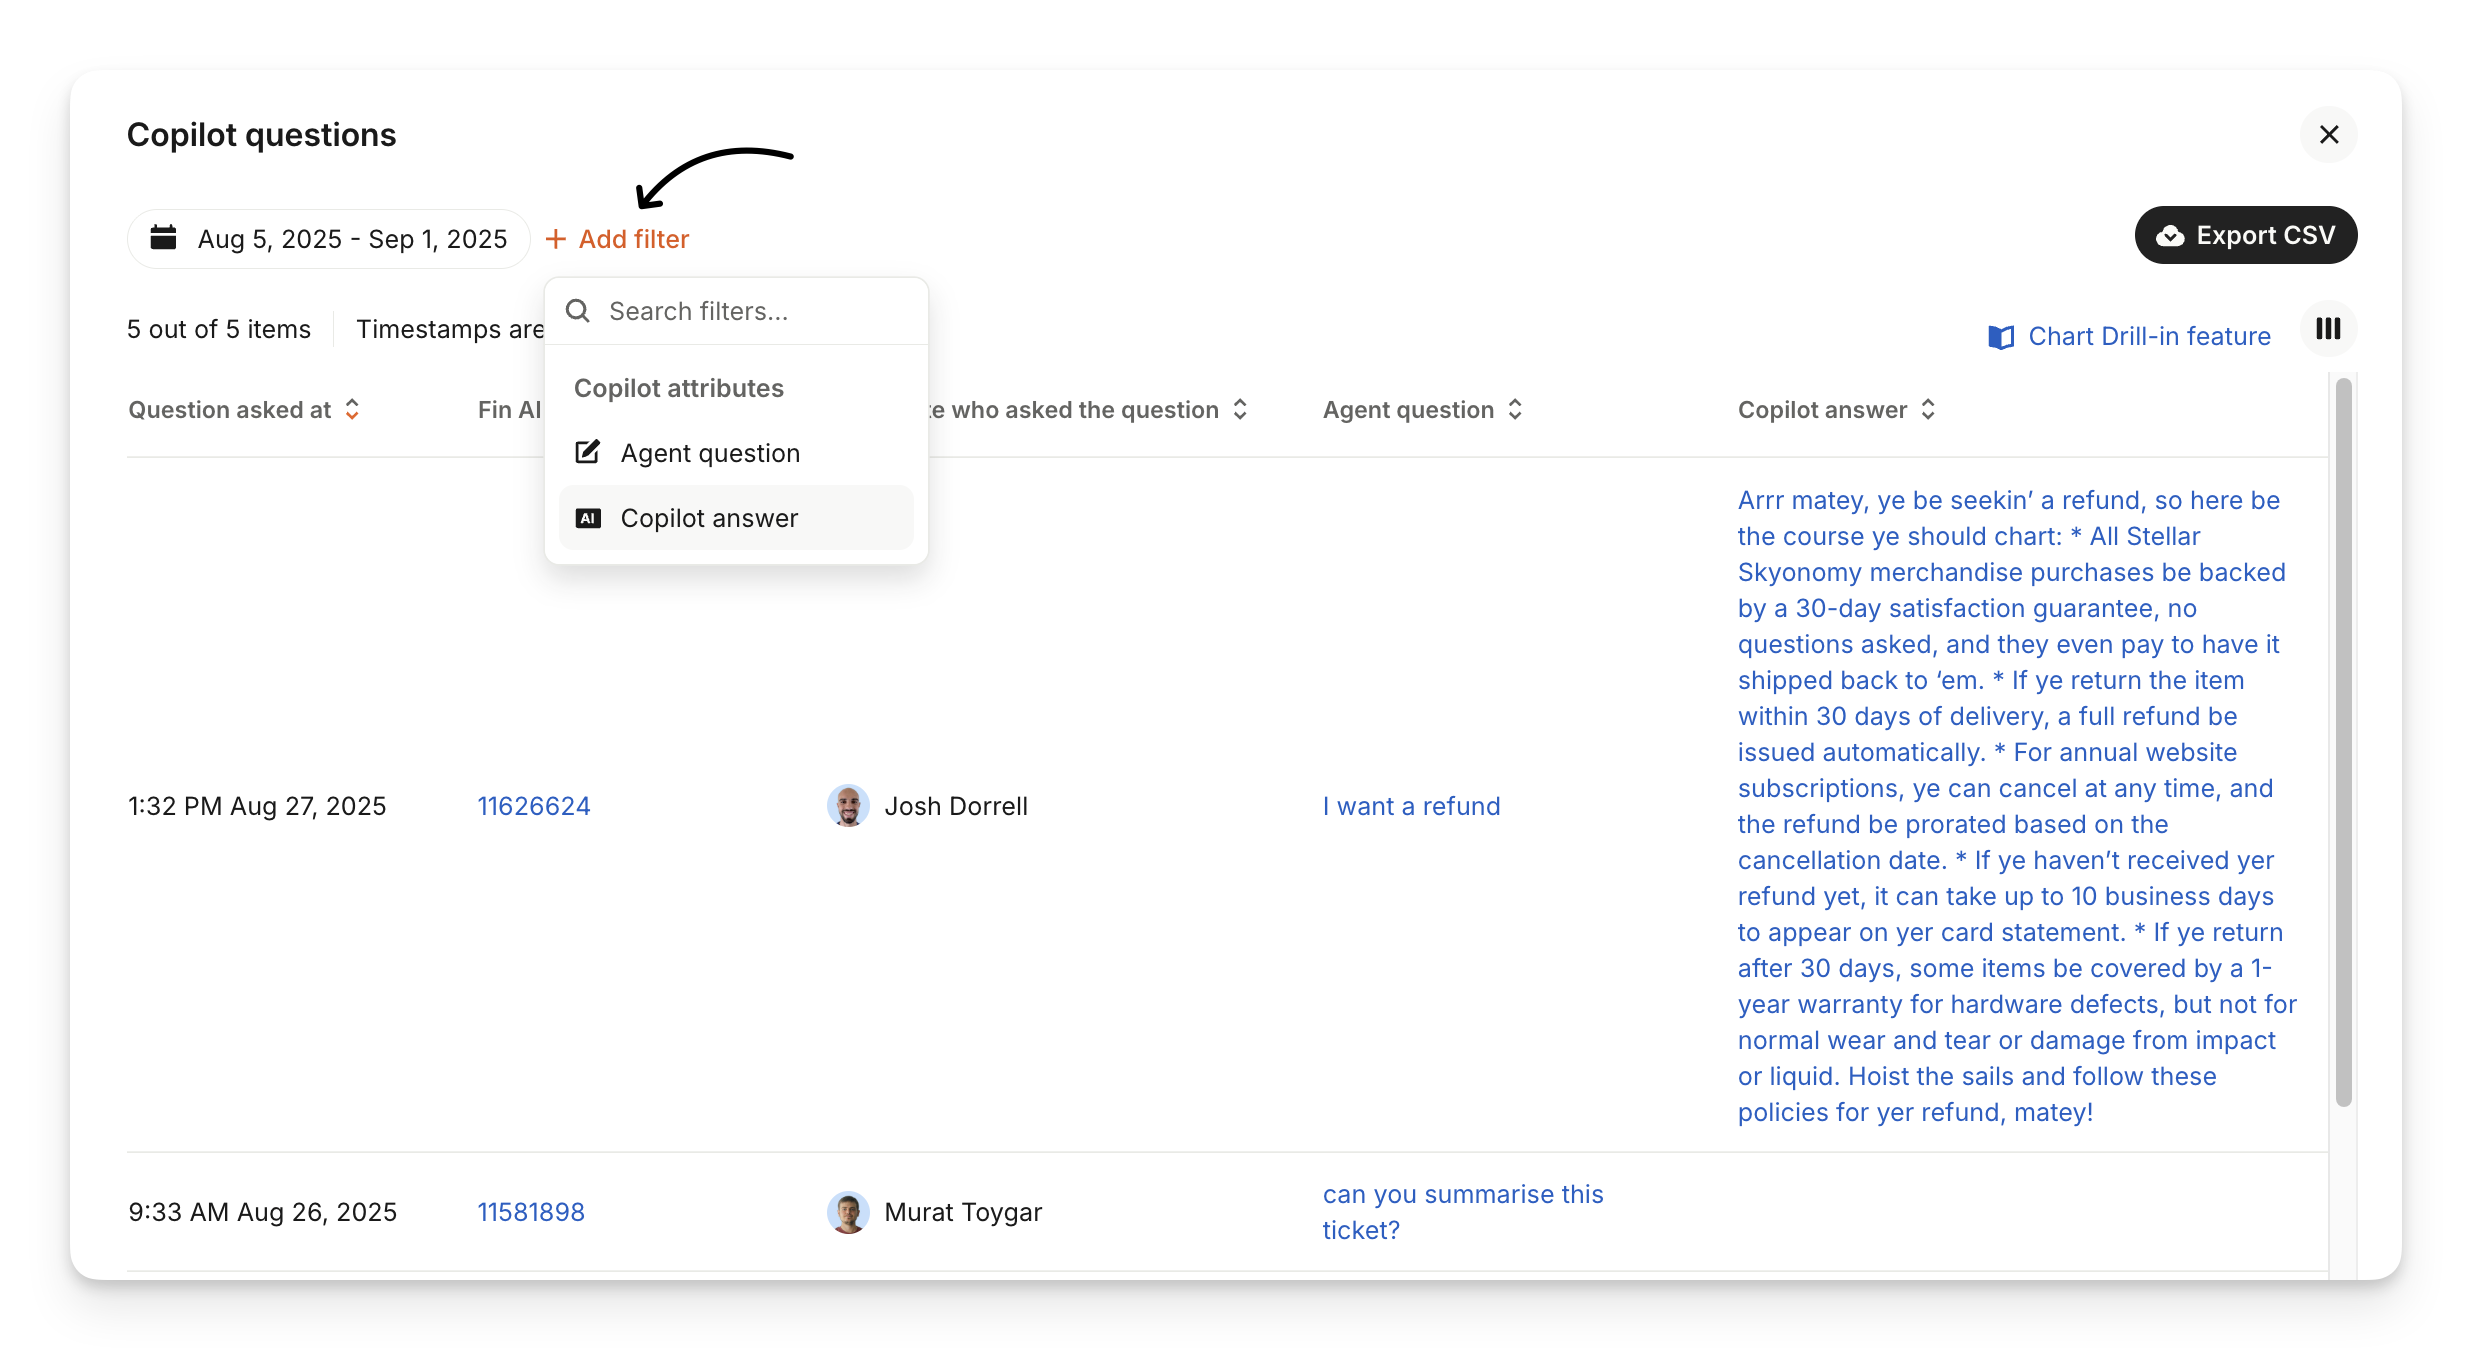This screenshot has height=1350, width=2472.
Task: Click the columns layout icon
Action: click(x=2328, y=329)
